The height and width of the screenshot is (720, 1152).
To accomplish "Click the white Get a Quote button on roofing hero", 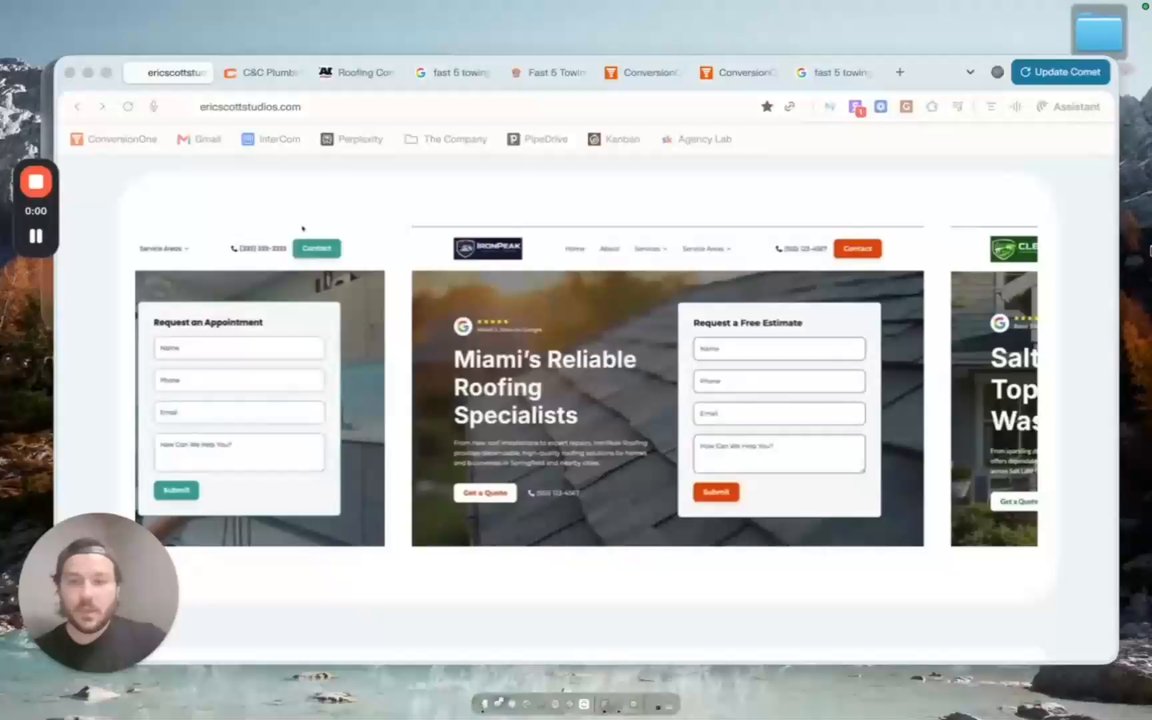I will (x=485, y=493).
